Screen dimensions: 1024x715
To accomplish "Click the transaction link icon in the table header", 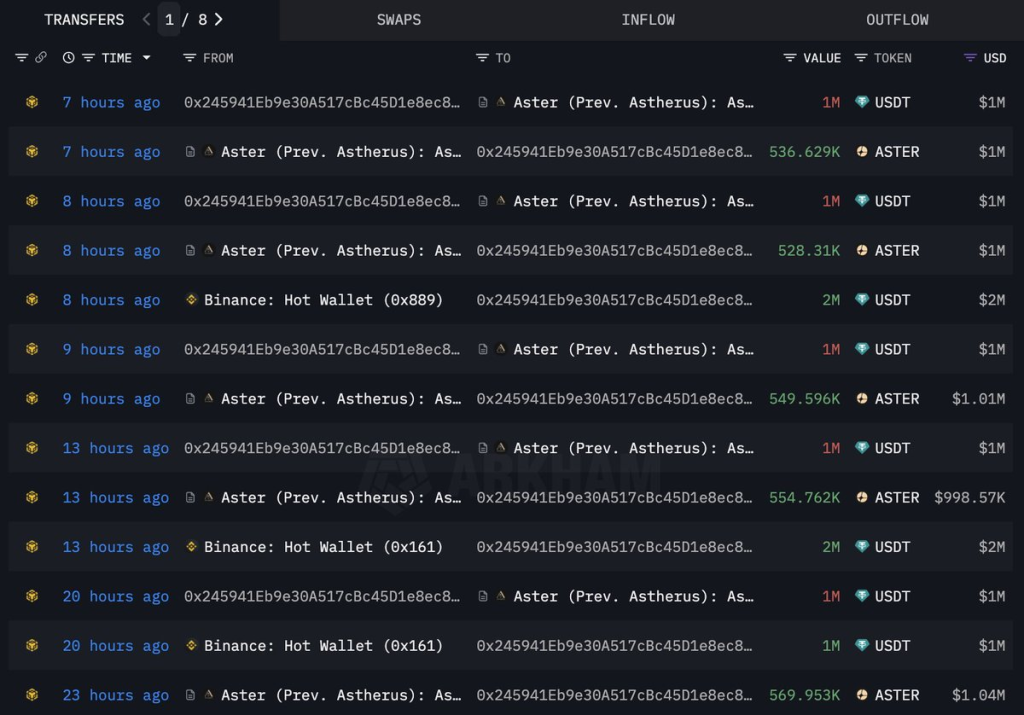I will click(x=40, y=58).
